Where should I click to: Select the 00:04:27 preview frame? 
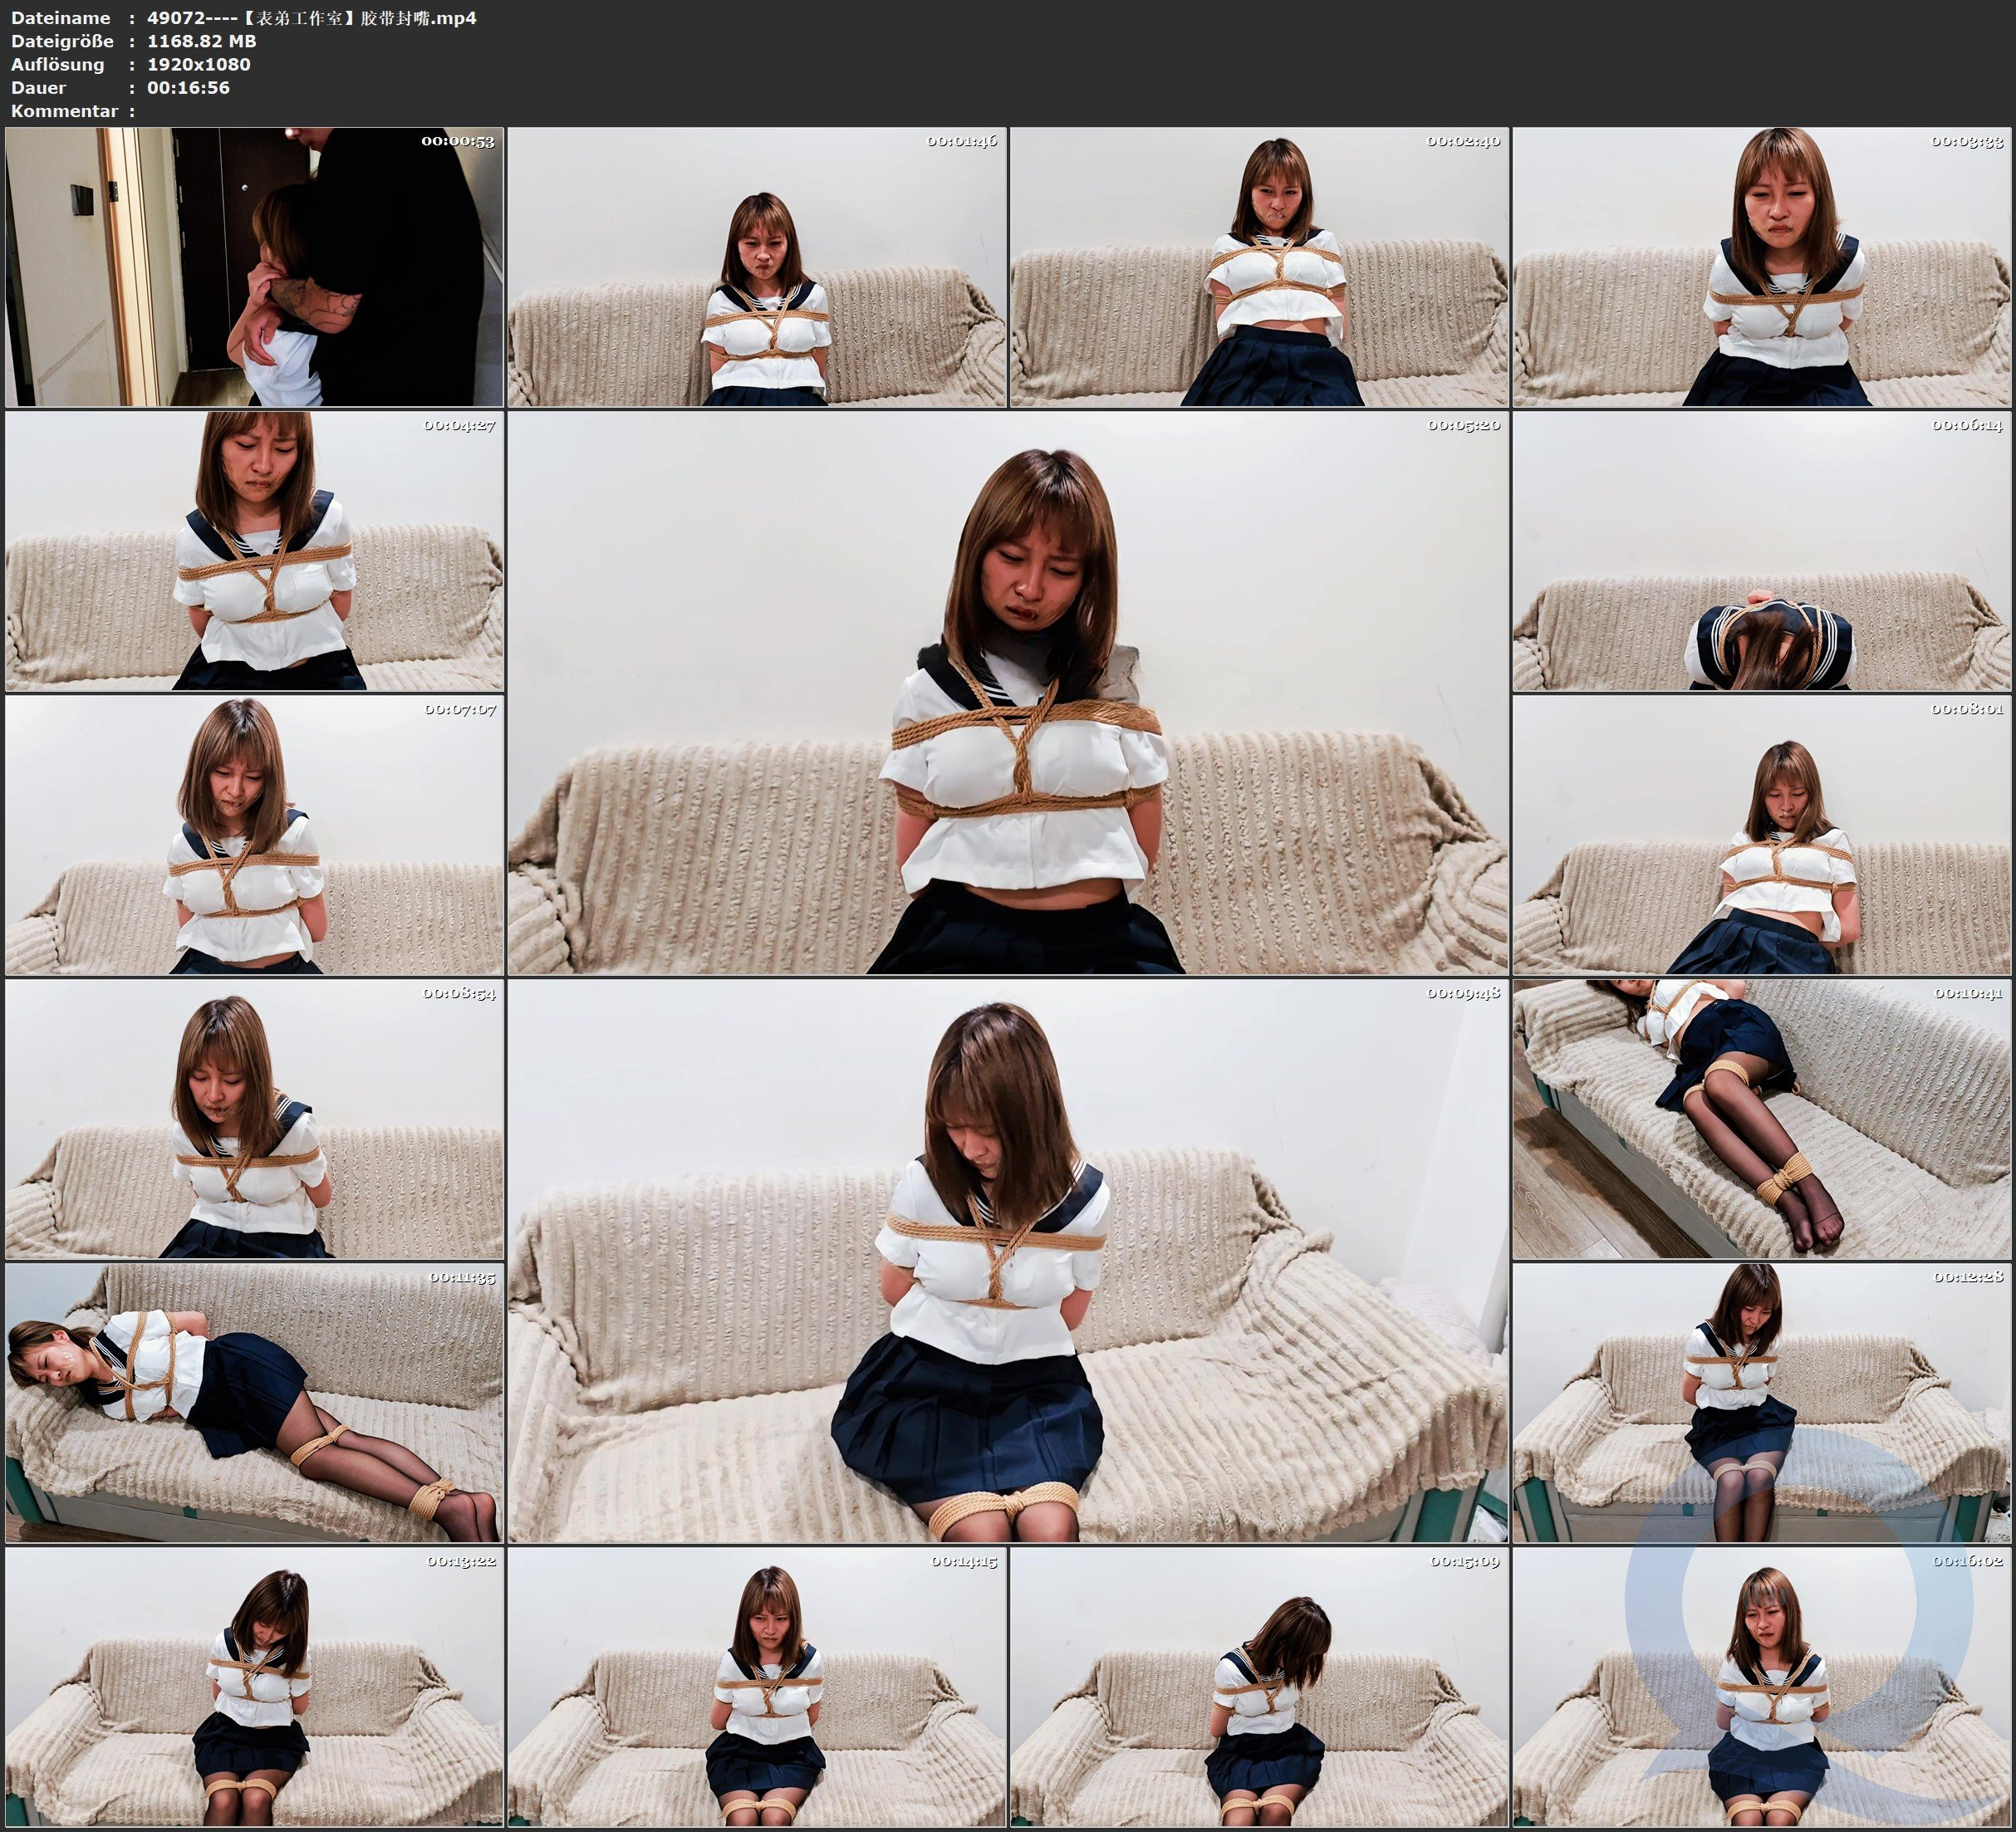(x=254, y=551)
